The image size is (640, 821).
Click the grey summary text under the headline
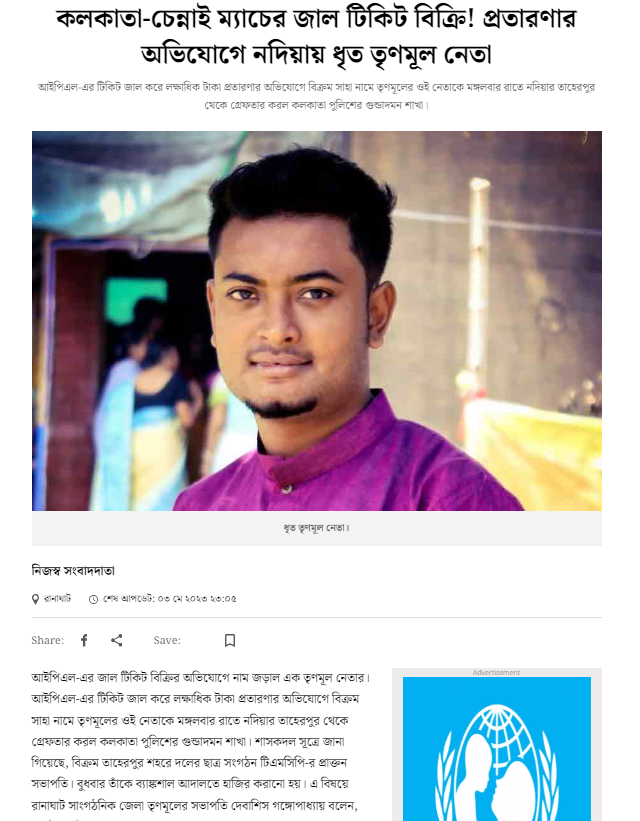point(316,95)
